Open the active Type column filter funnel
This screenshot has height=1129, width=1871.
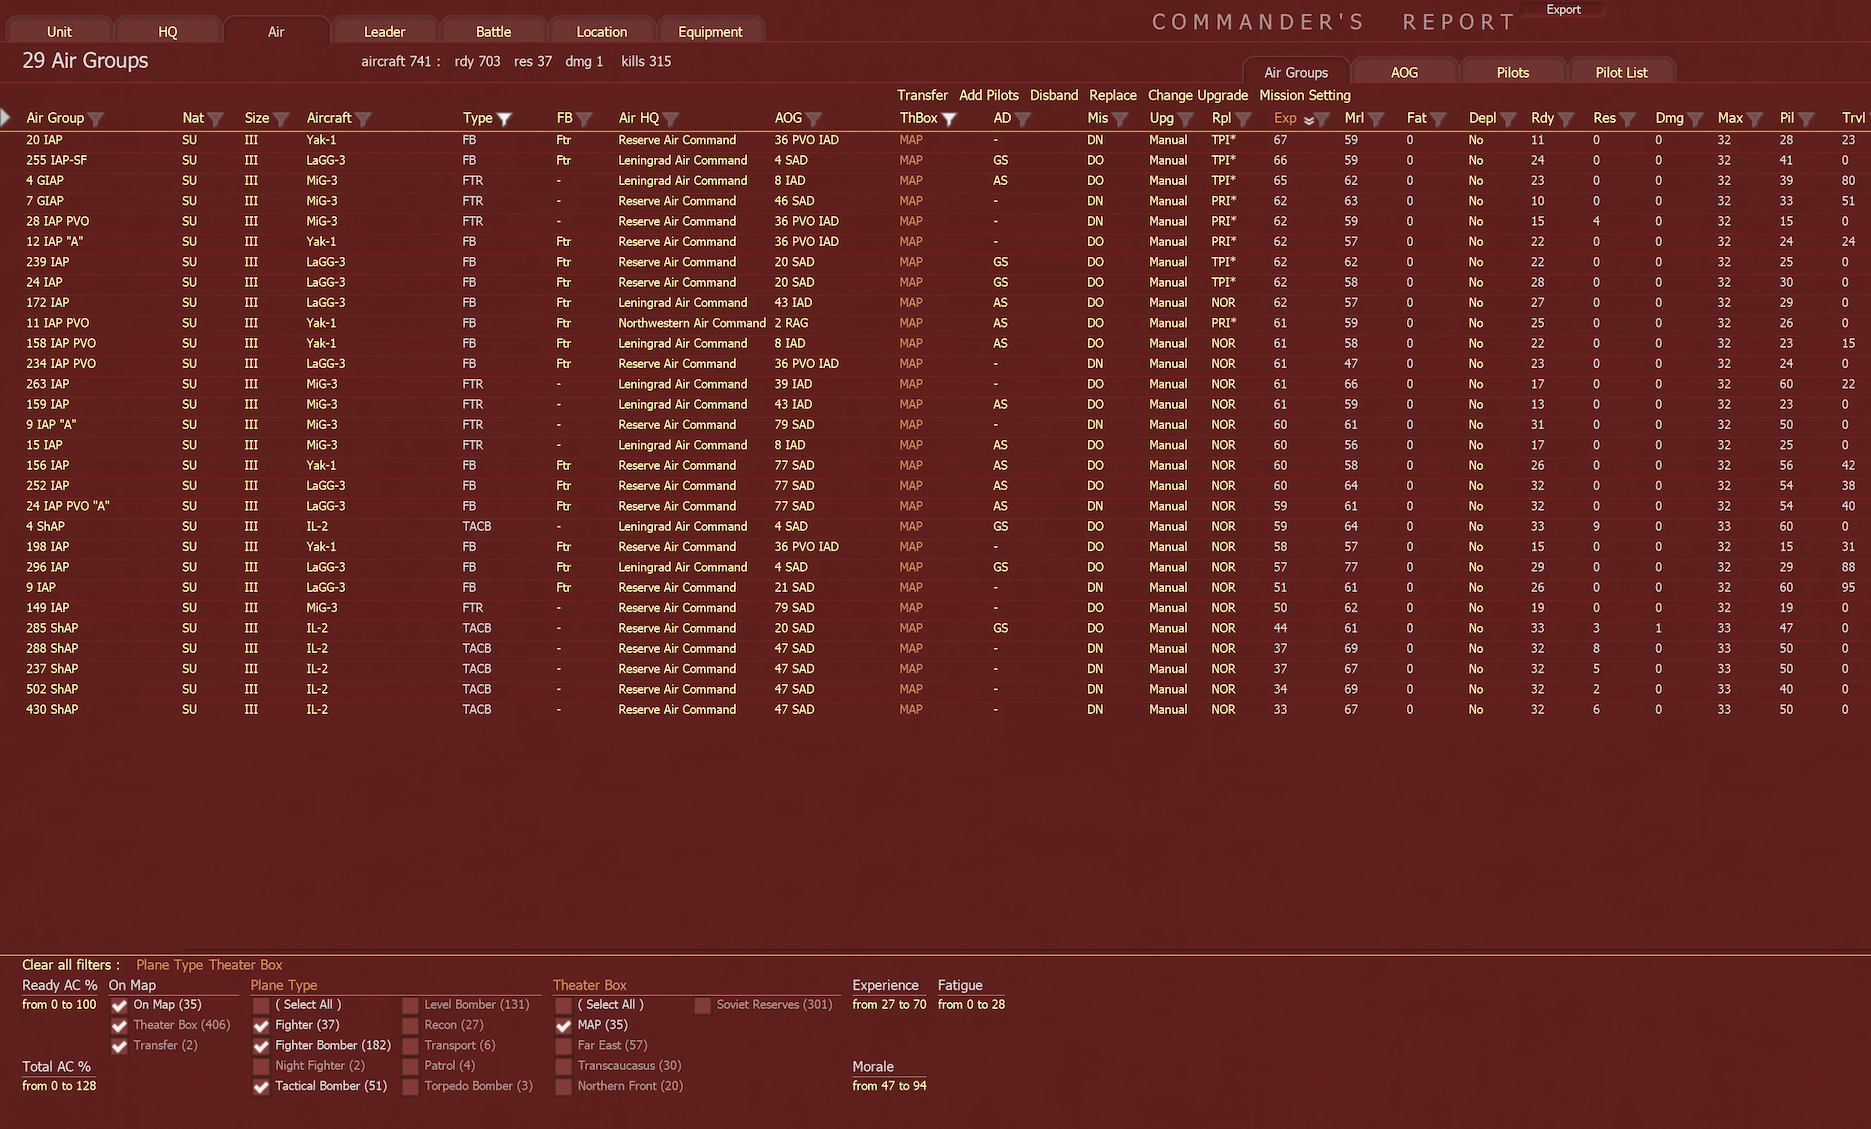(x=505, y=119)
